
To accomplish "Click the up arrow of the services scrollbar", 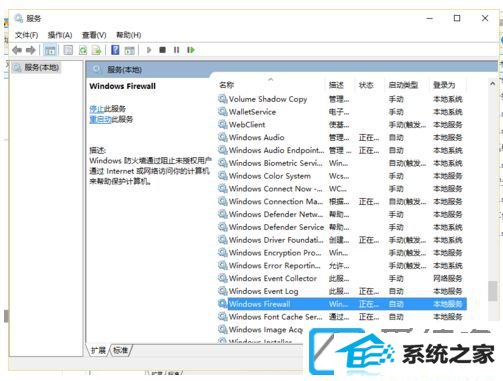I will 492,84.
